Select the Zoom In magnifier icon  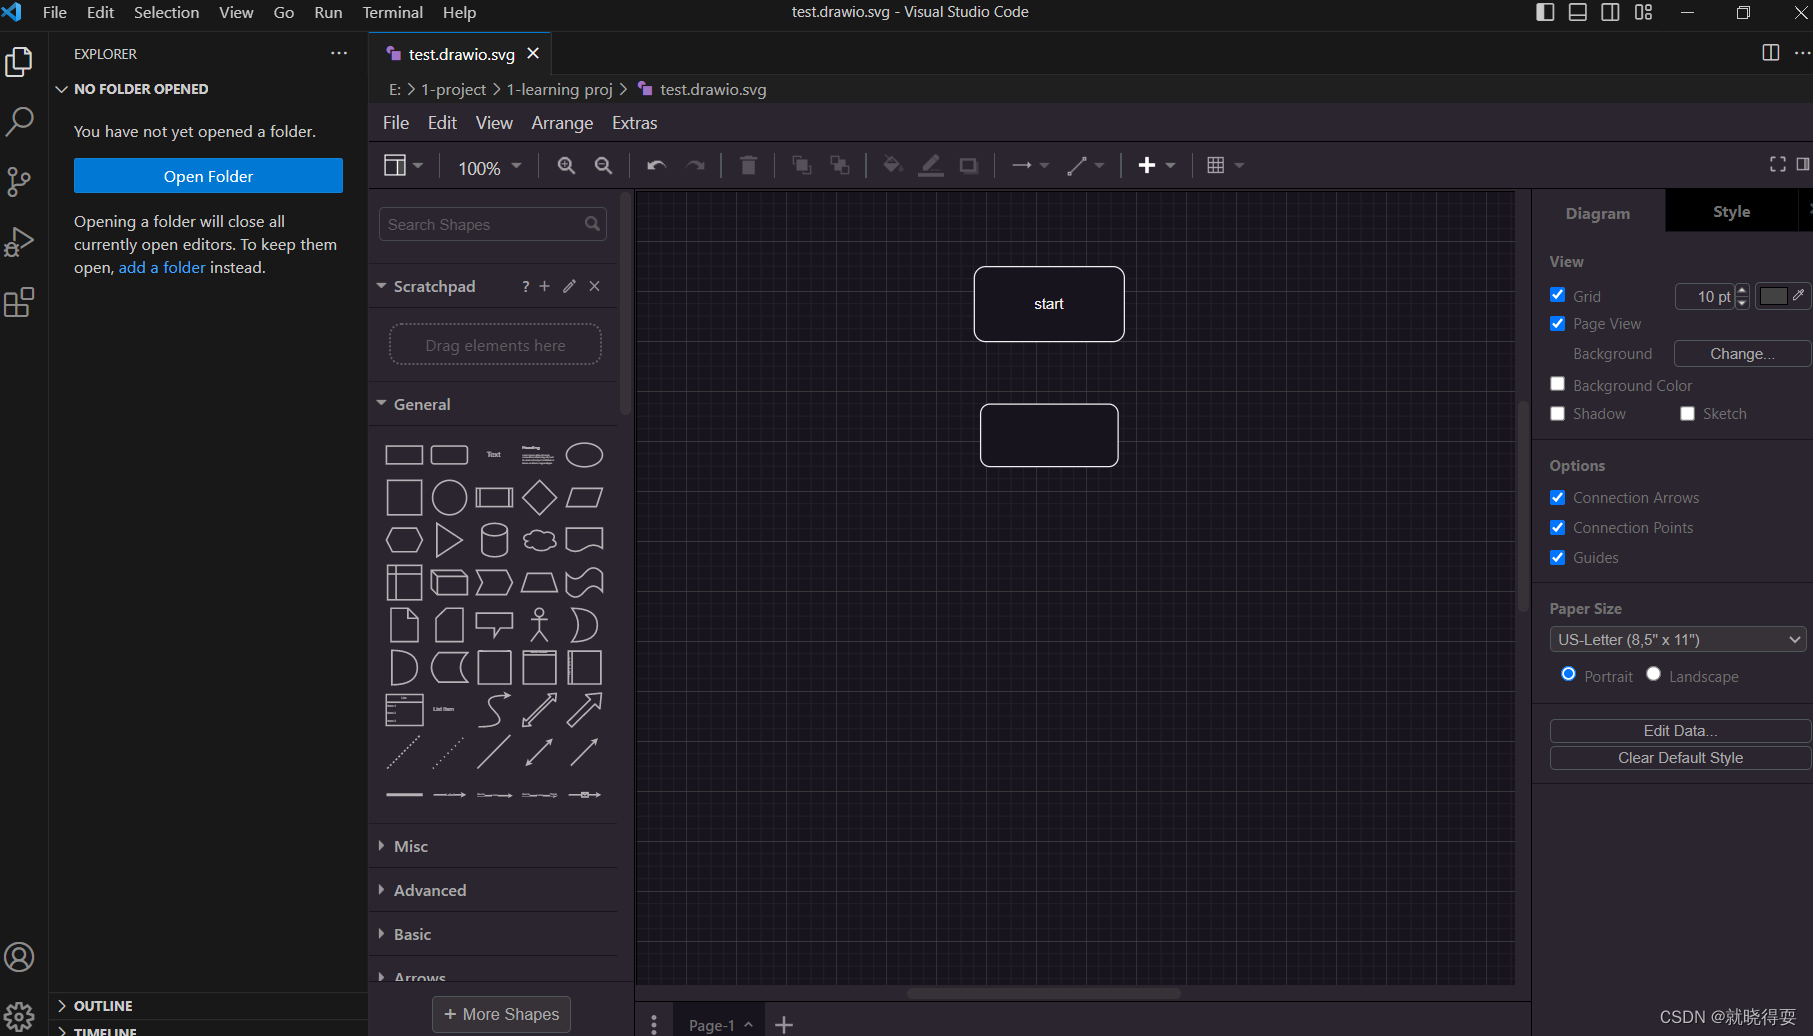point(566,165)
